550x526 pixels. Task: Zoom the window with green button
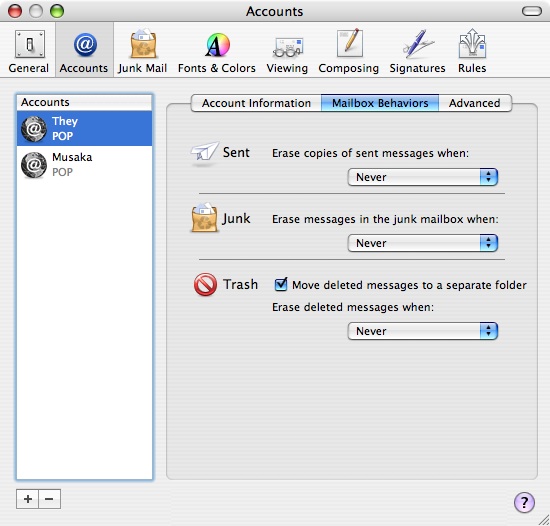point(57,11)
